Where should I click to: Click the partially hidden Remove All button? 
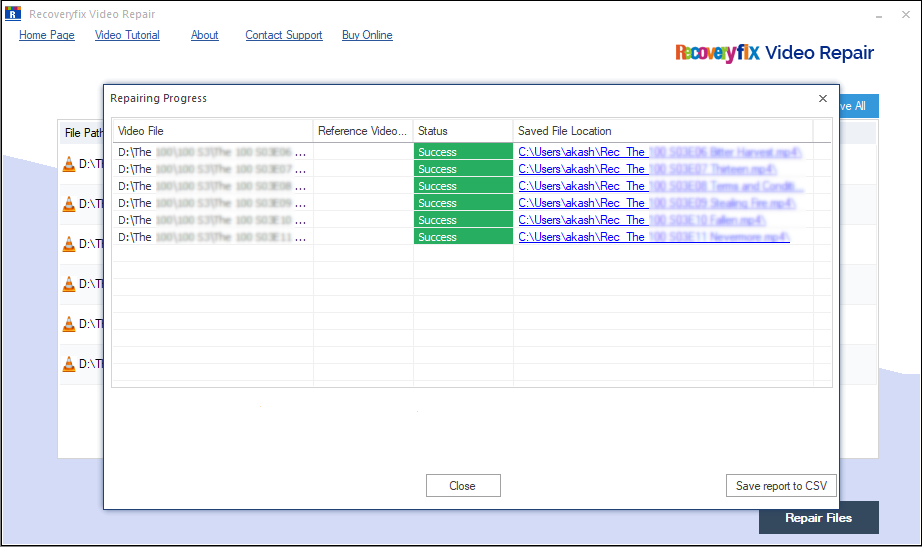[x=859, y=106]
